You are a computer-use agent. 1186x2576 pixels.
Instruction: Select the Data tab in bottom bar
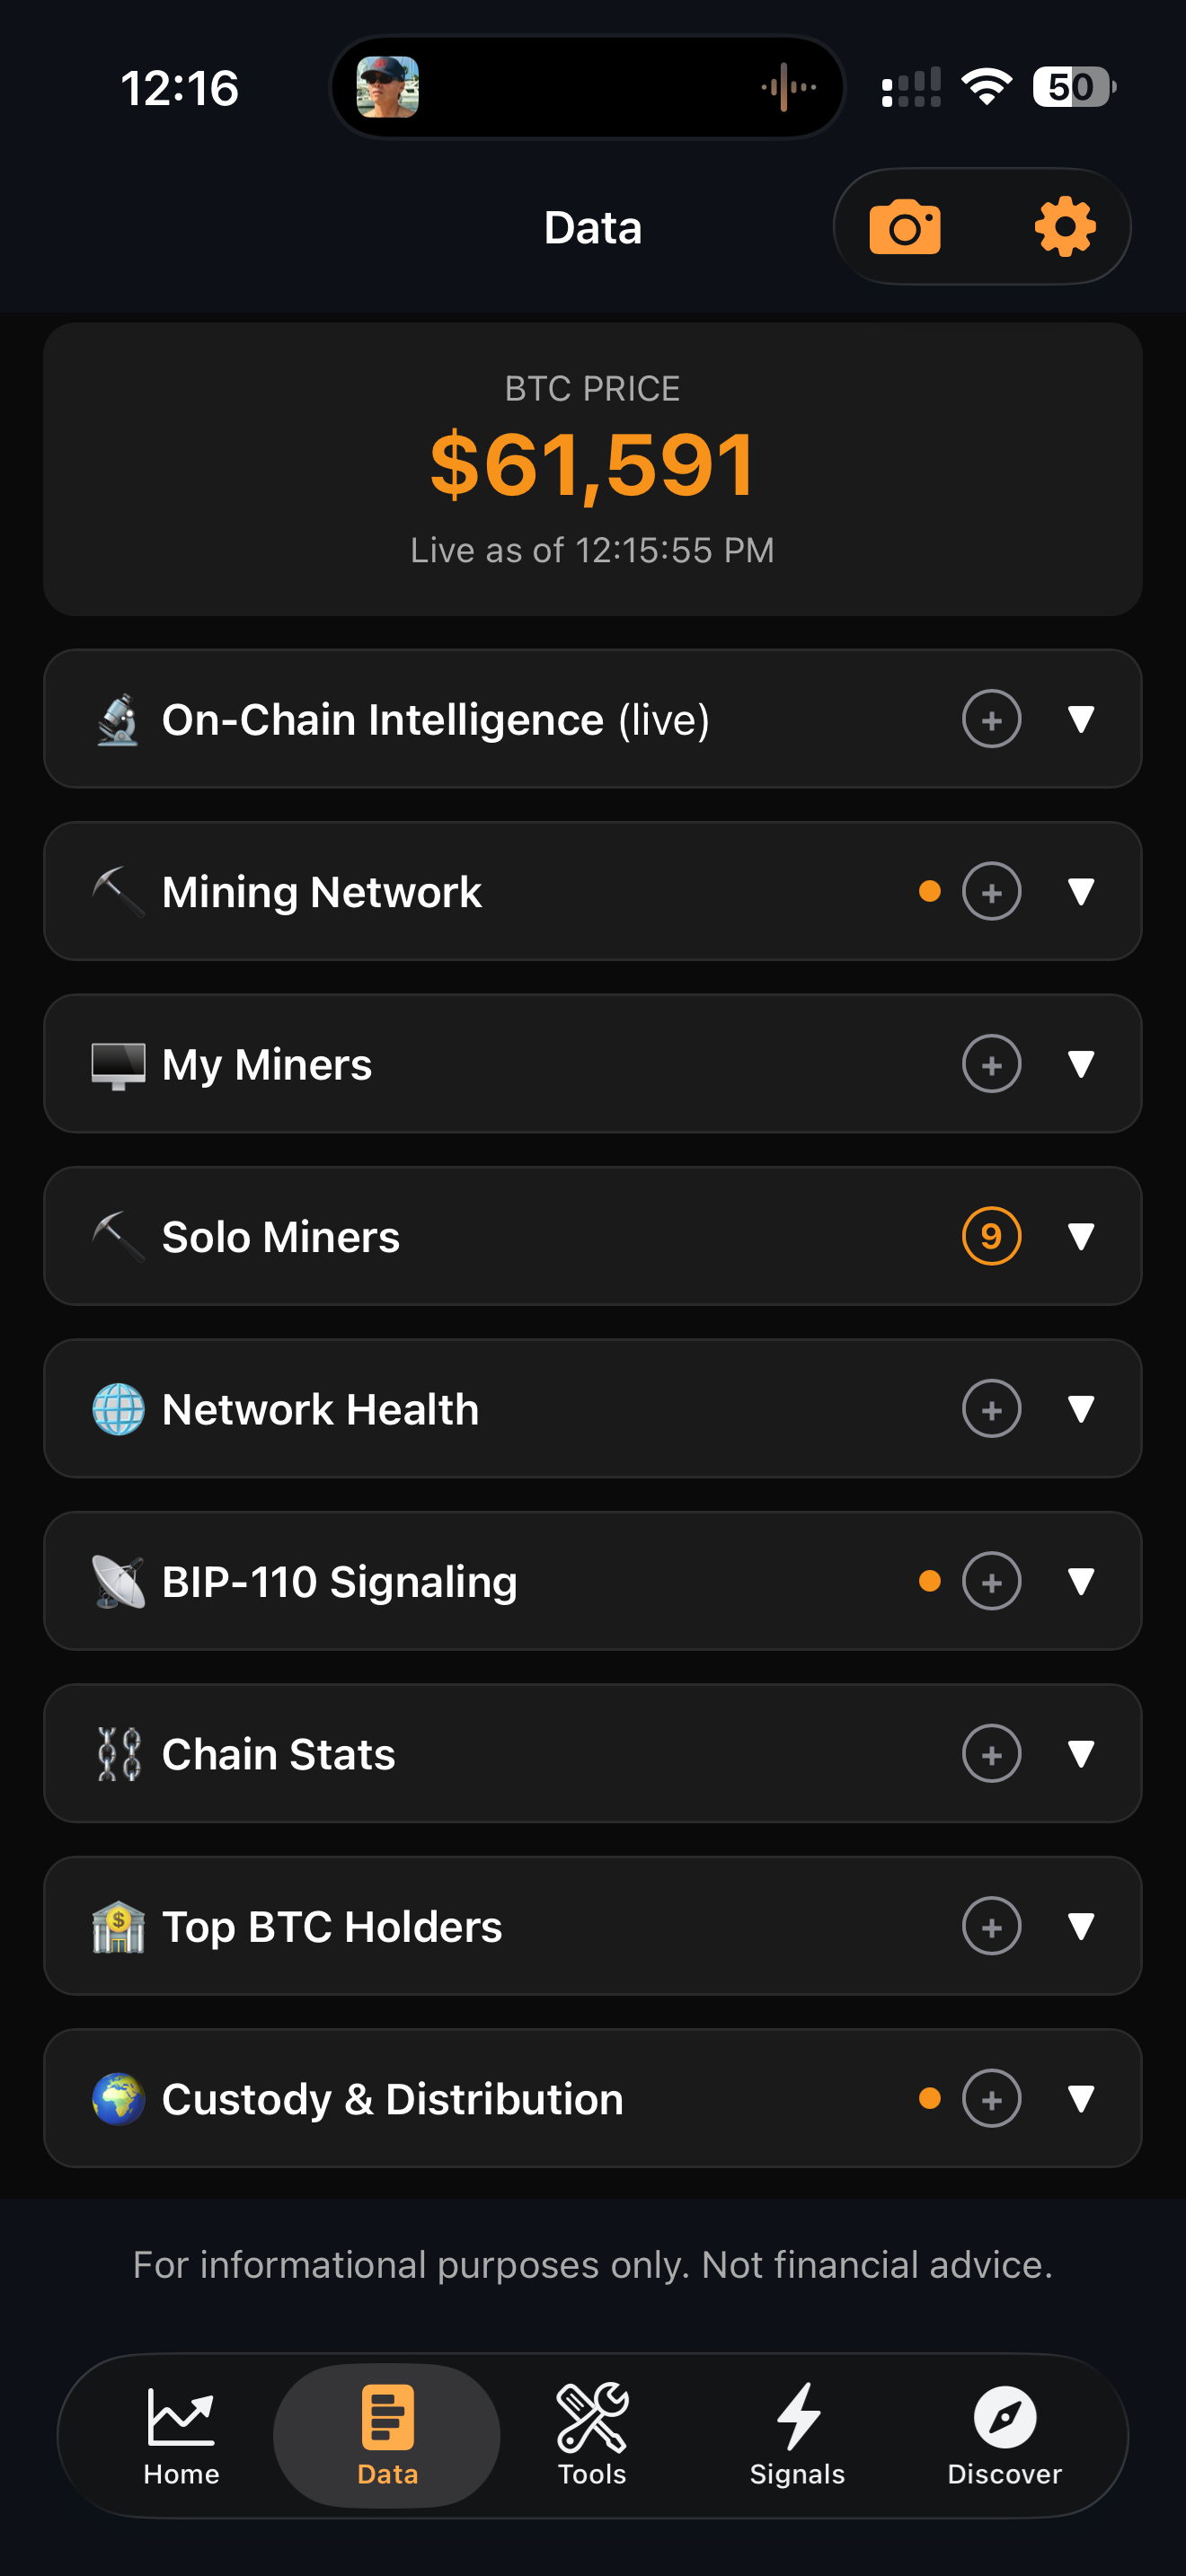[387, 2435]
